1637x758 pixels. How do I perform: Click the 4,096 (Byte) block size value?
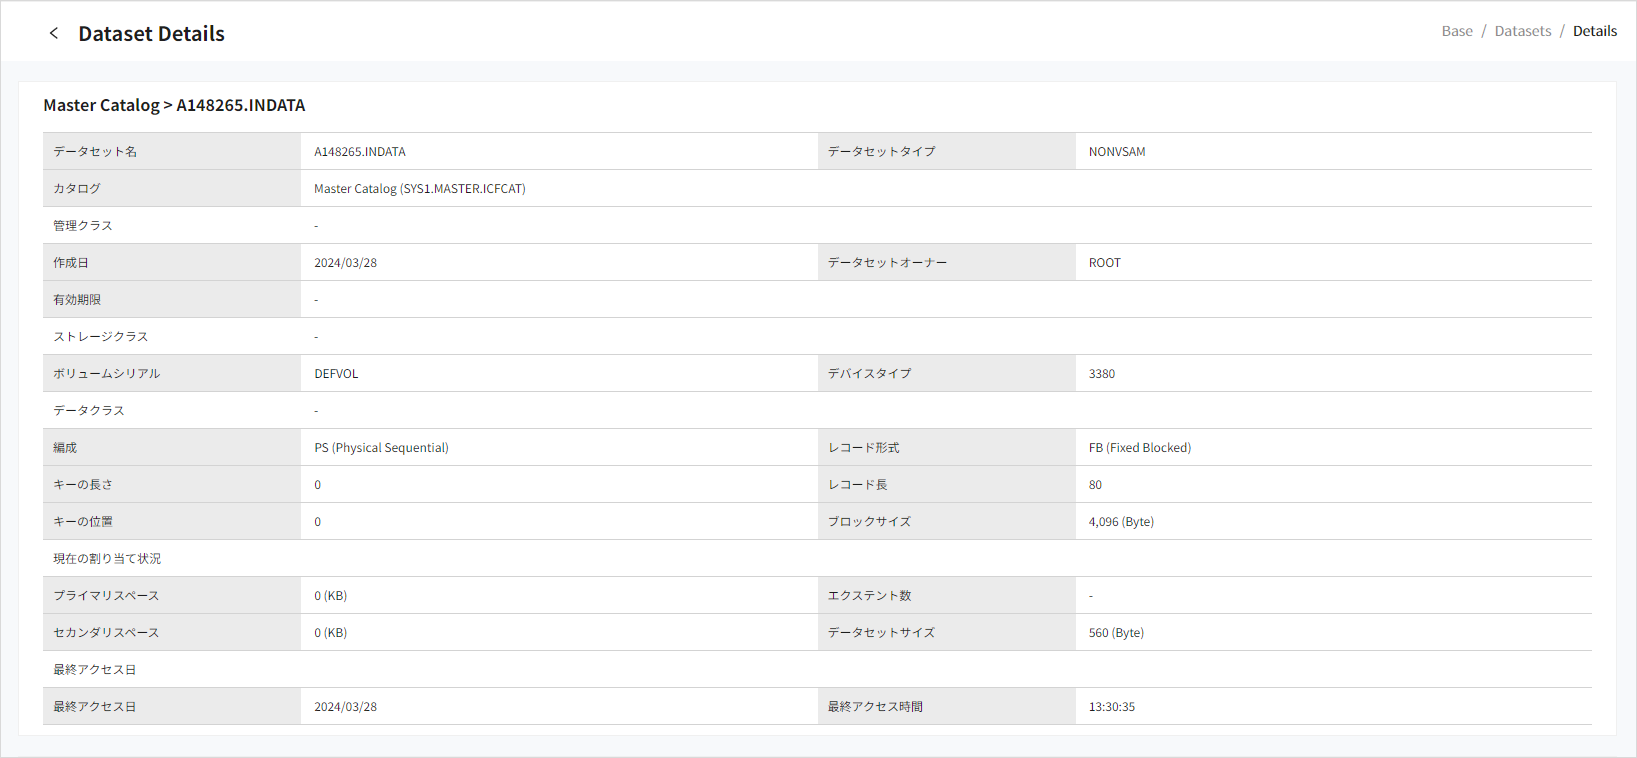pos(1121,522)
